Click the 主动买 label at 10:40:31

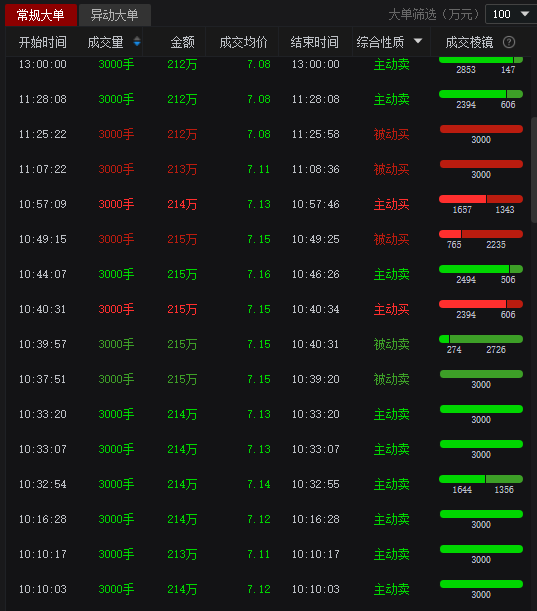(x=391, y=309)
